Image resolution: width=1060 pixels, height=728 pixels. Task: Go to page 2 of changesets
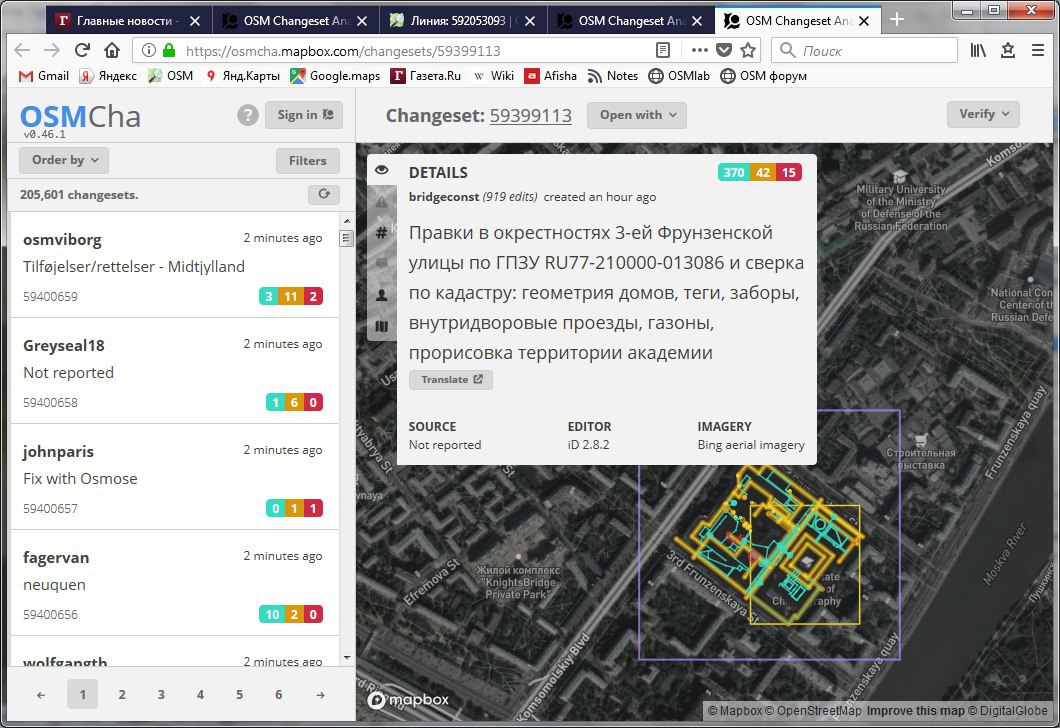(122, 694)
